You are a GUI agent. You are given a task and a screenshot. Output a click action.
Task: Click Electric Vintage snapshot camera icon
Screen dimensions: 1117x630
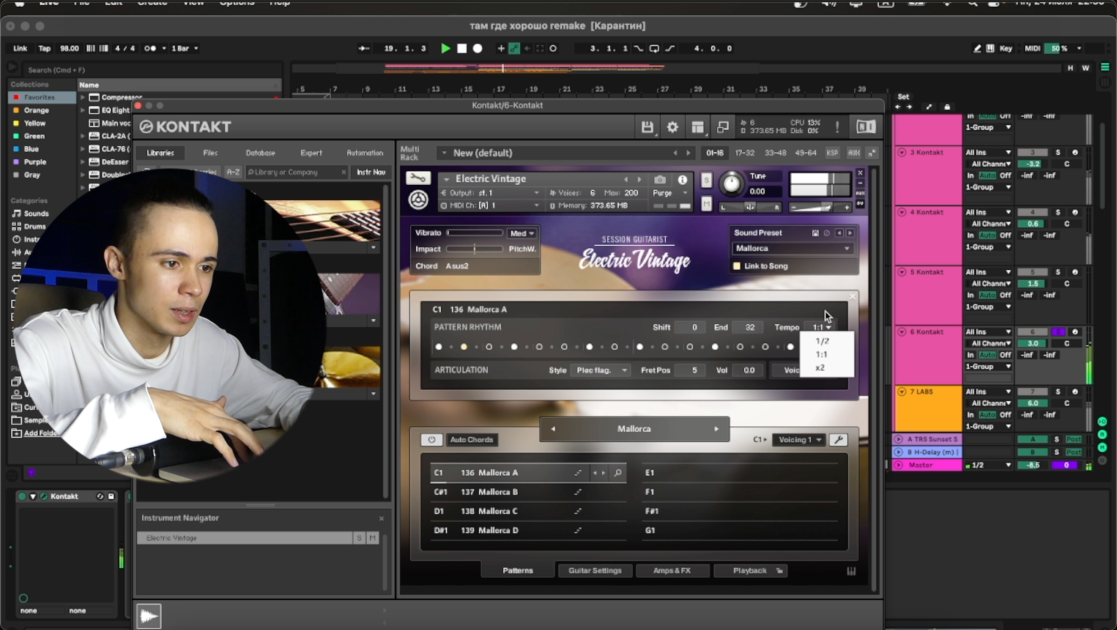pyautogui.click(x=660, y=180)
